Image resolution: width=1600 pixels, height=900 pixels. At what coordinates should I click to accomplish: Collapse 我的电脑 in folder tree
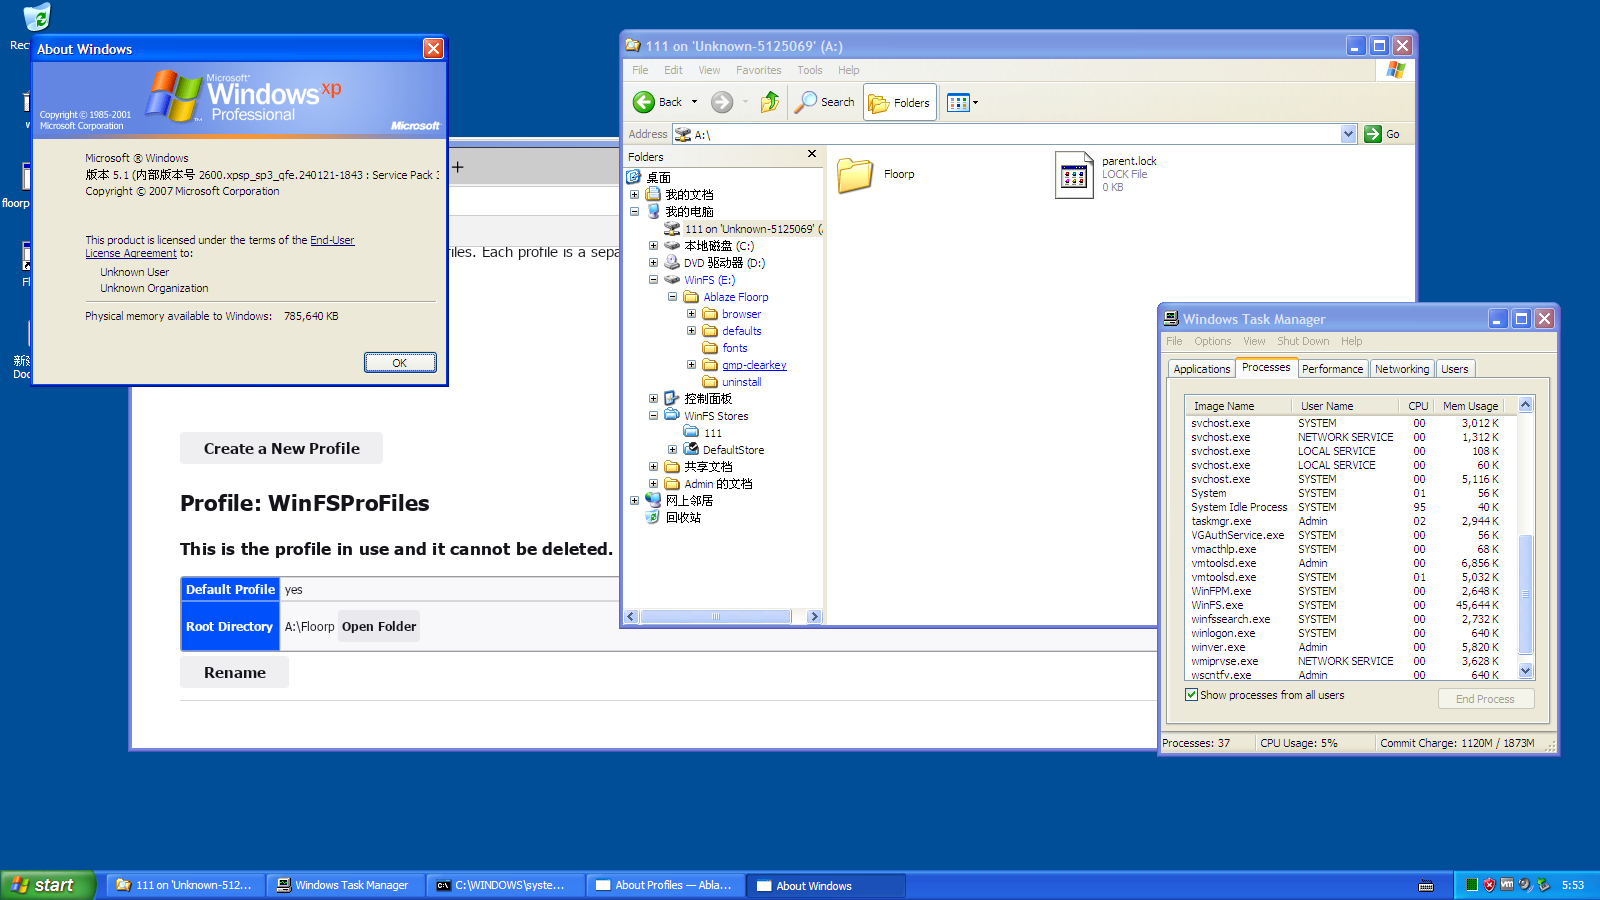pos(634,212)
